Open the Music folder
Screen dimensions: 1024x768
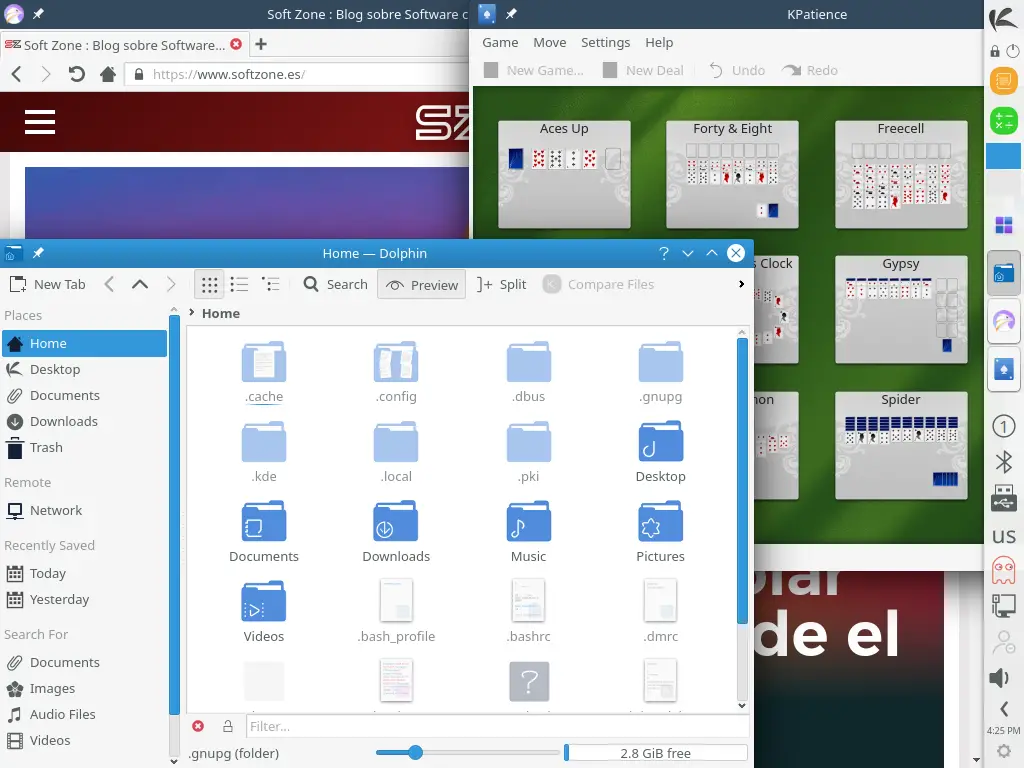pos(528,531)
